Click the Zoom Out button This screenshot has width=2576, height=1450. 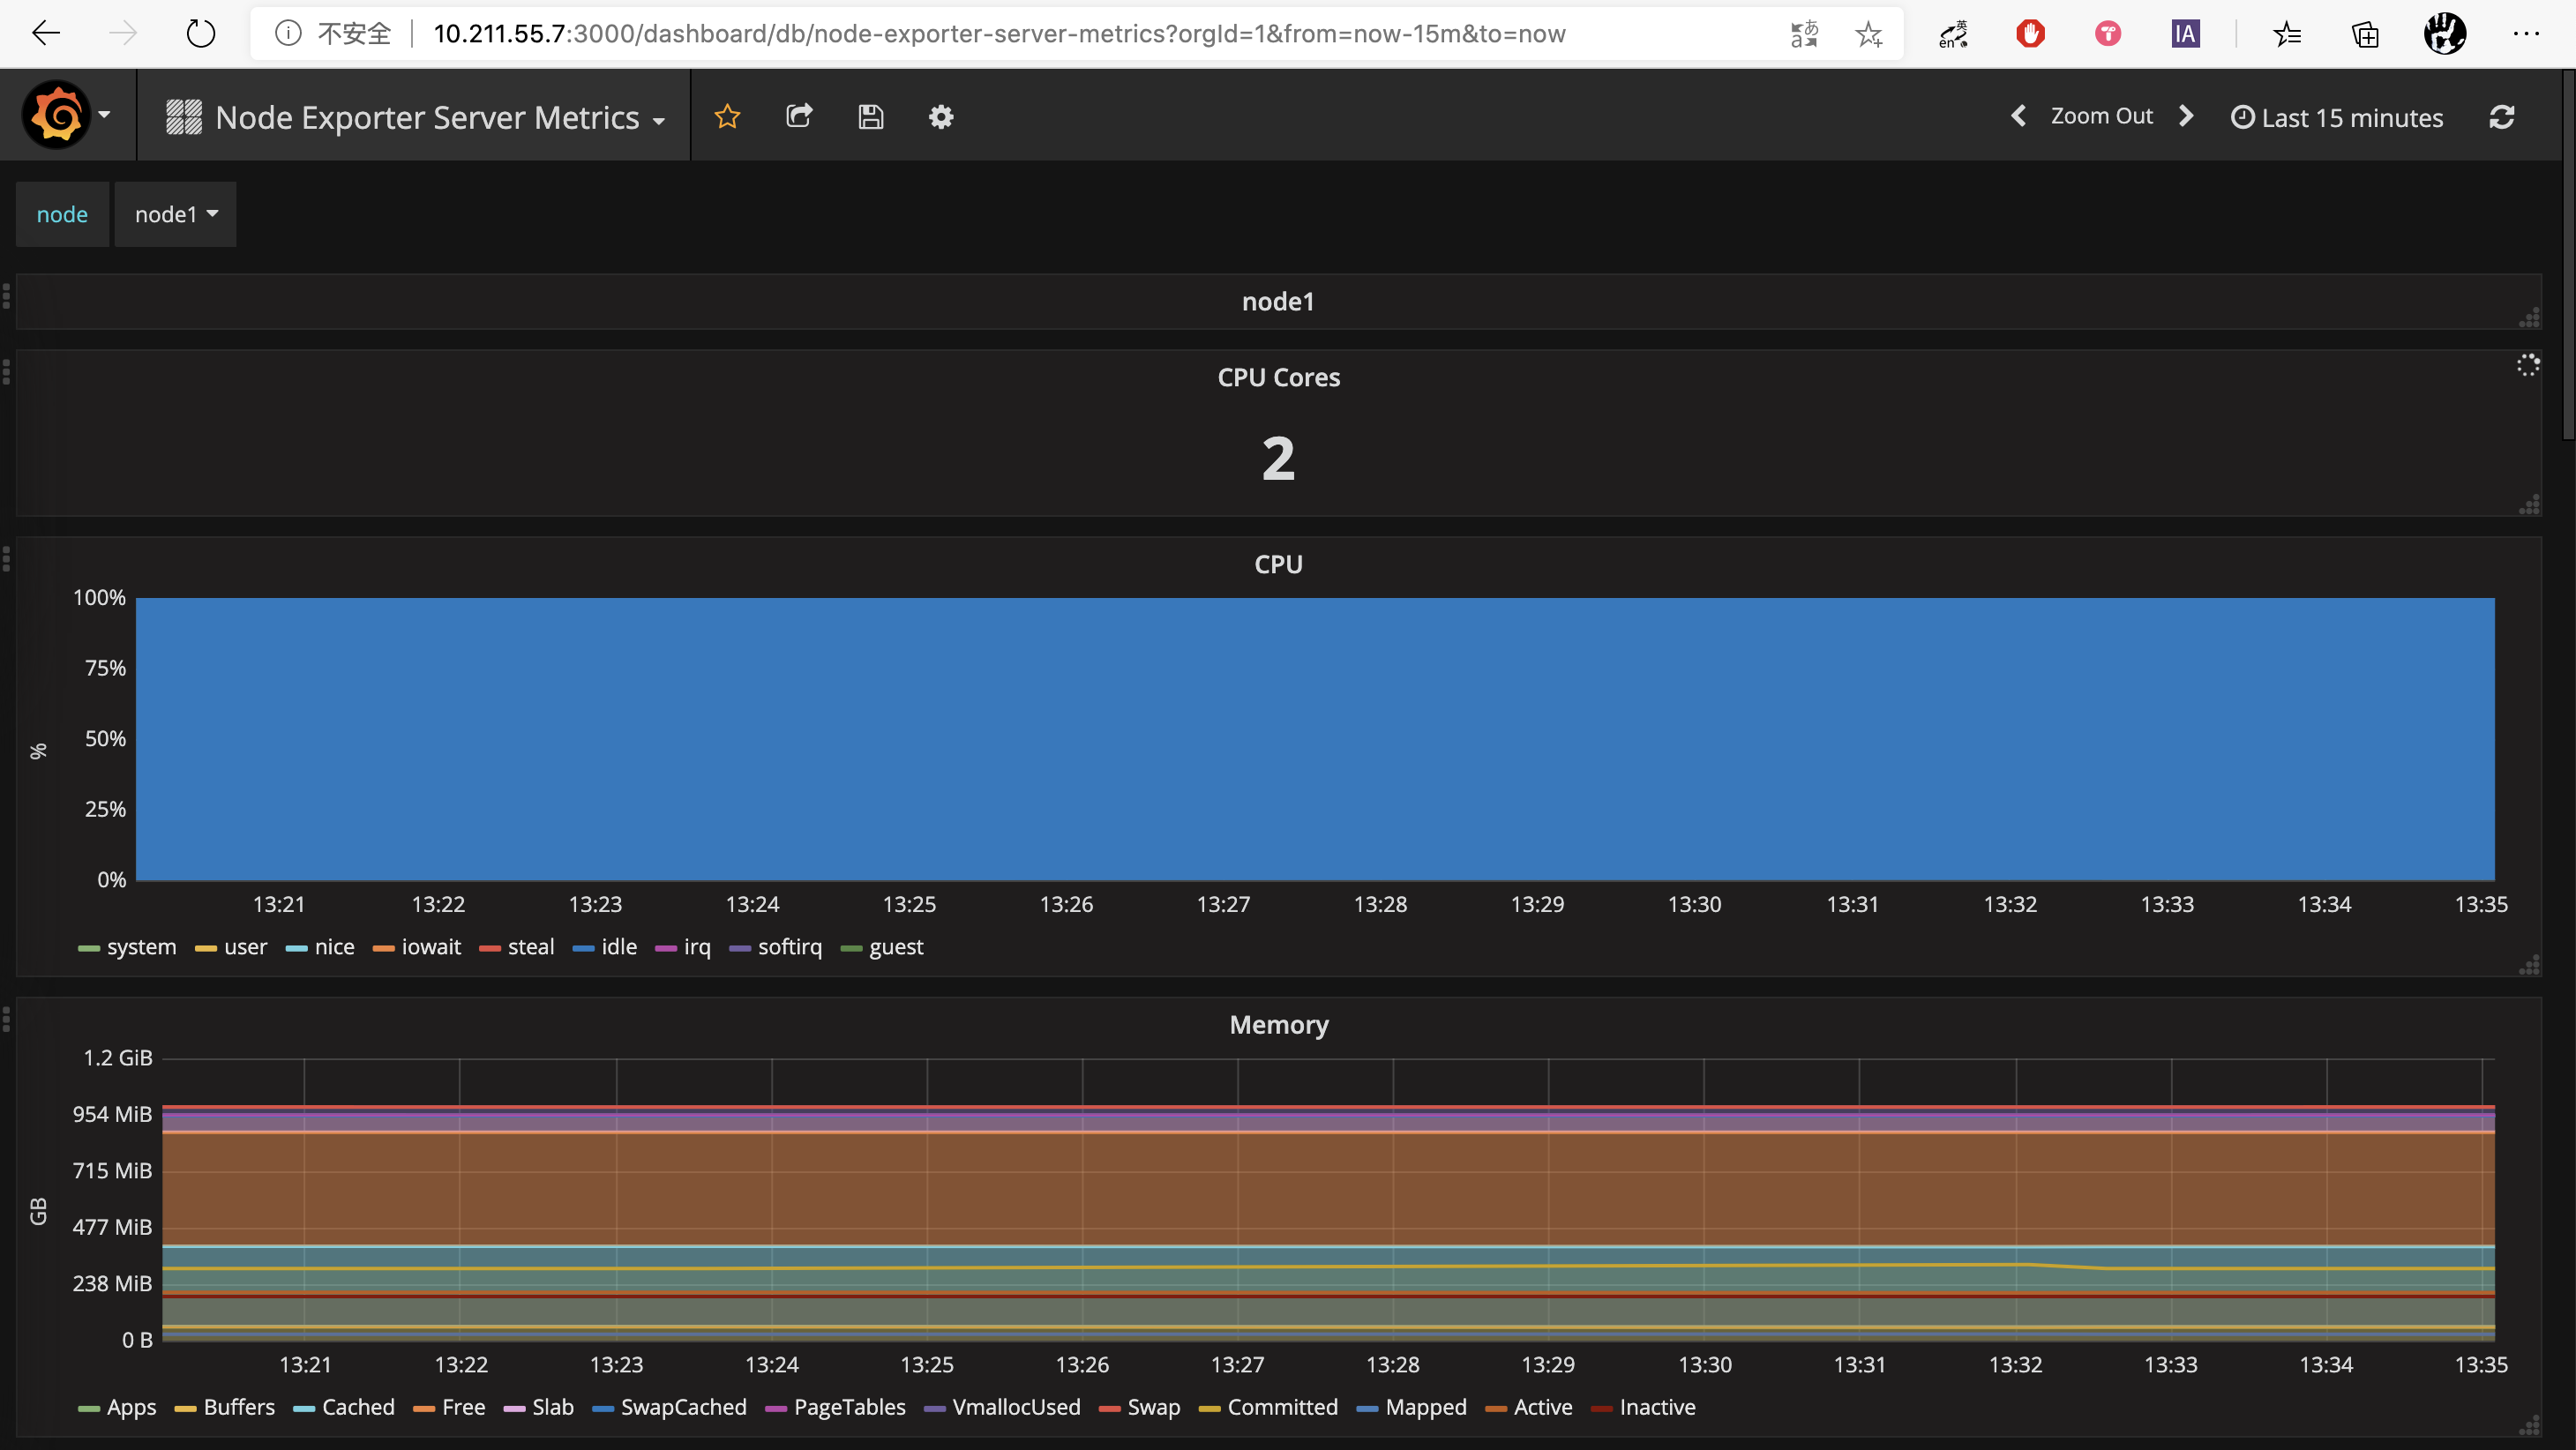pos(2102,116)
